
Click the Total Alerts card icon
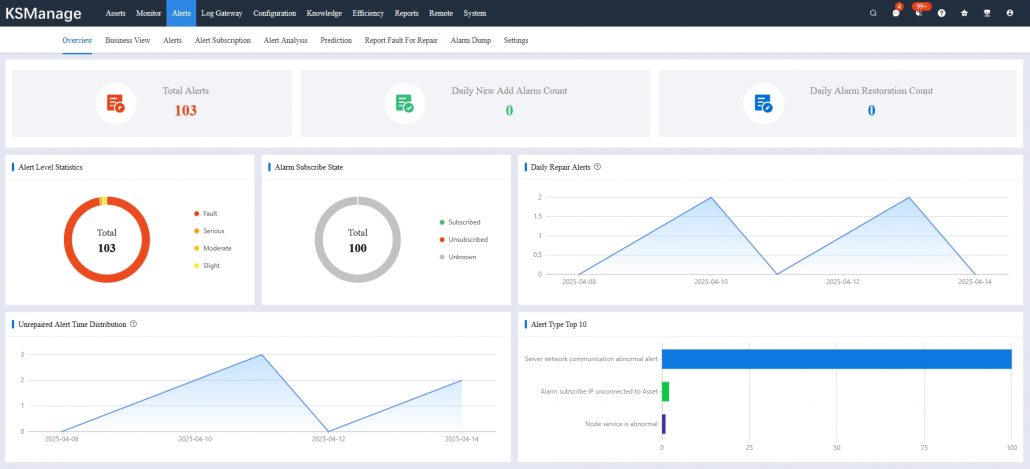(116, 103)
